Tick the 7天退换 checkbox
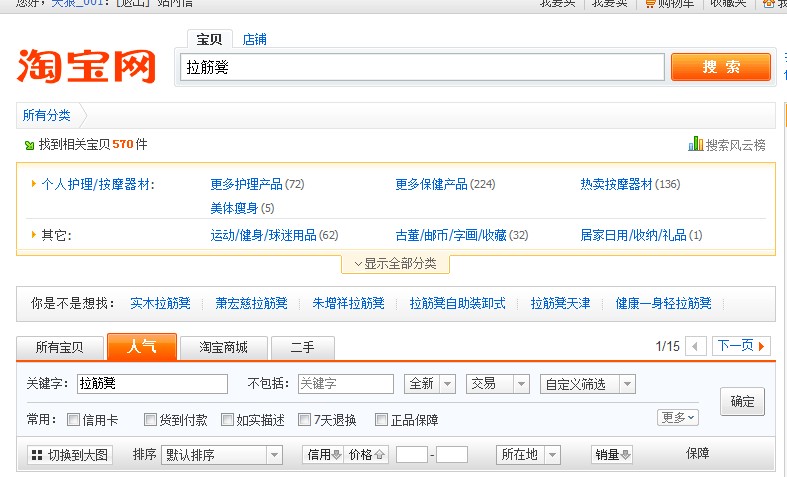787x477 pixels. 304,419
